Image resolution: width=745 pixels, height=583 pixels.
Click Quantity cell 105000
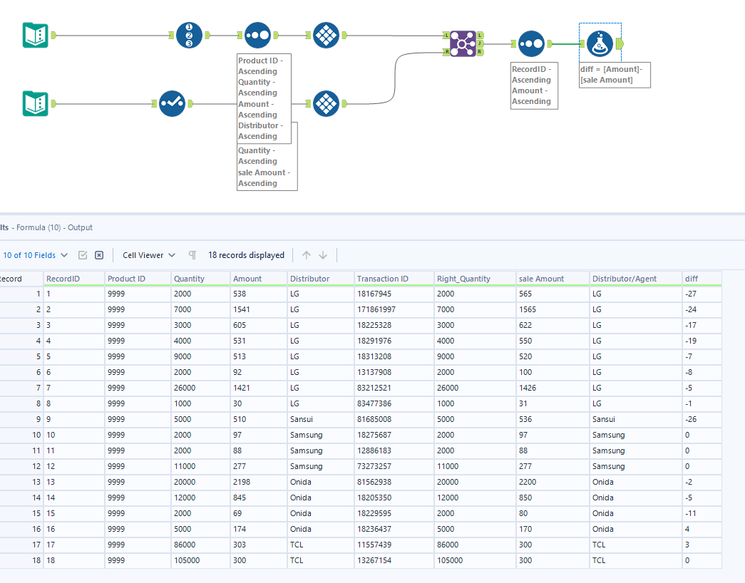pos(201,561)
